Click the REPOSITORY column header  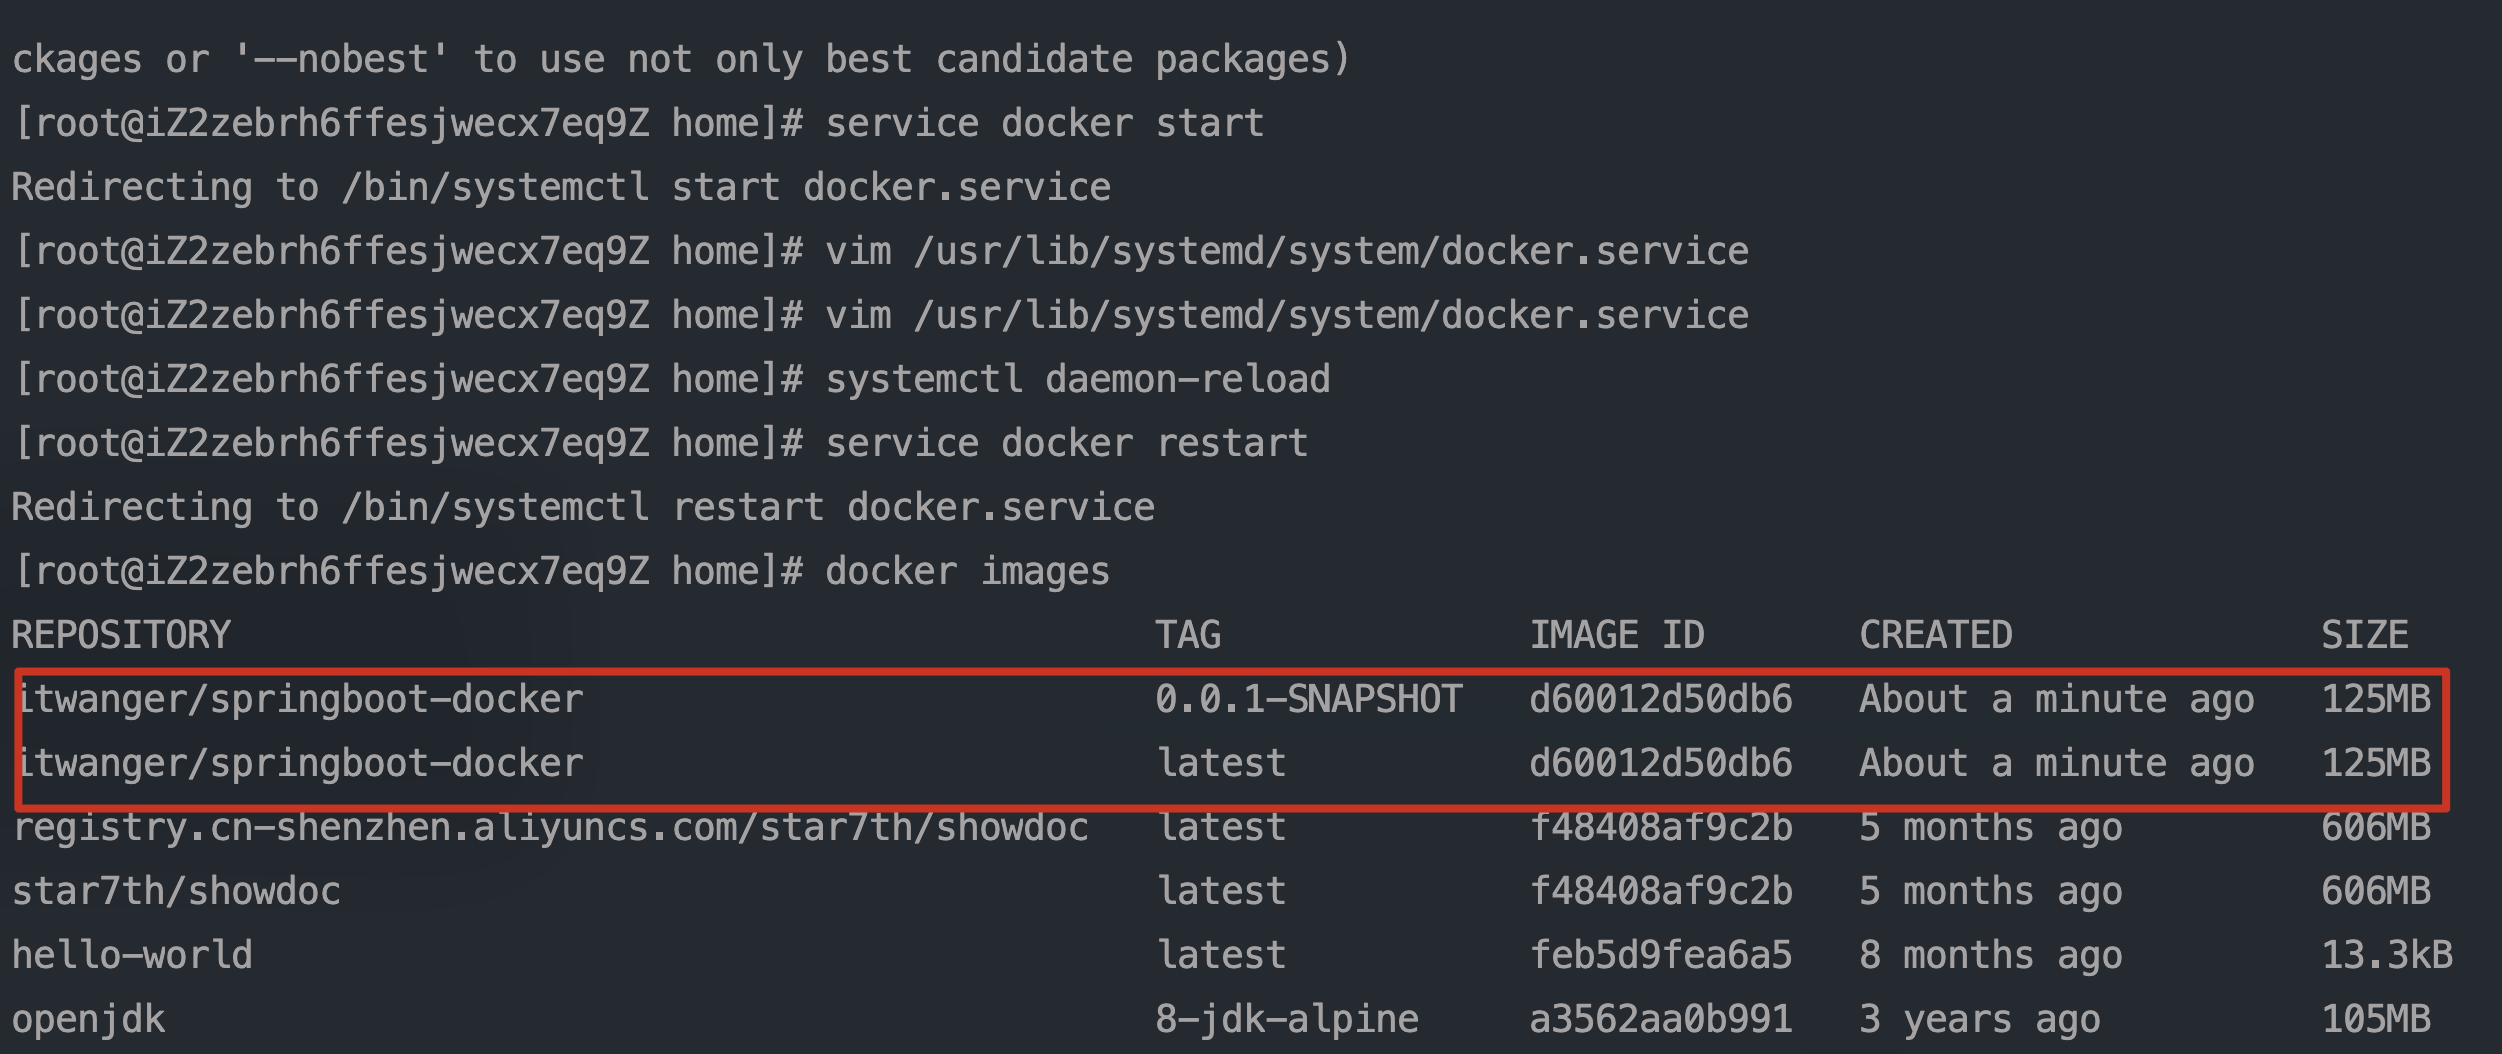(121, 635)
